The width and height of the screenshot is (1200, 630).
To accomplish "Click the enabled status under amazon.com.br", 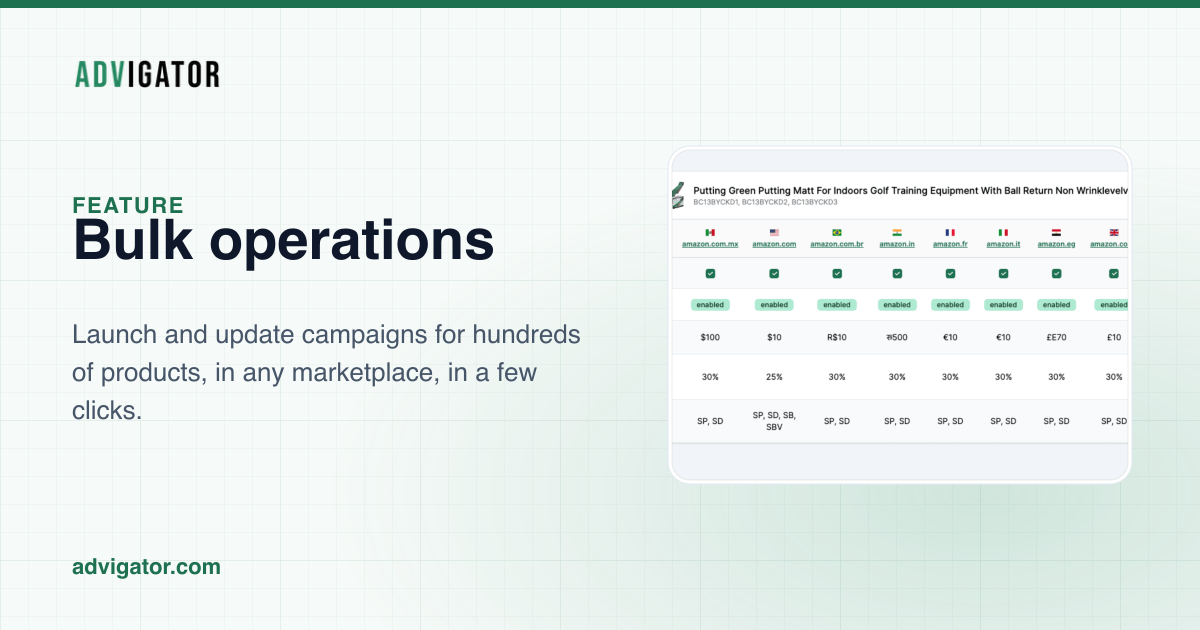I will (x=837, y=305).
